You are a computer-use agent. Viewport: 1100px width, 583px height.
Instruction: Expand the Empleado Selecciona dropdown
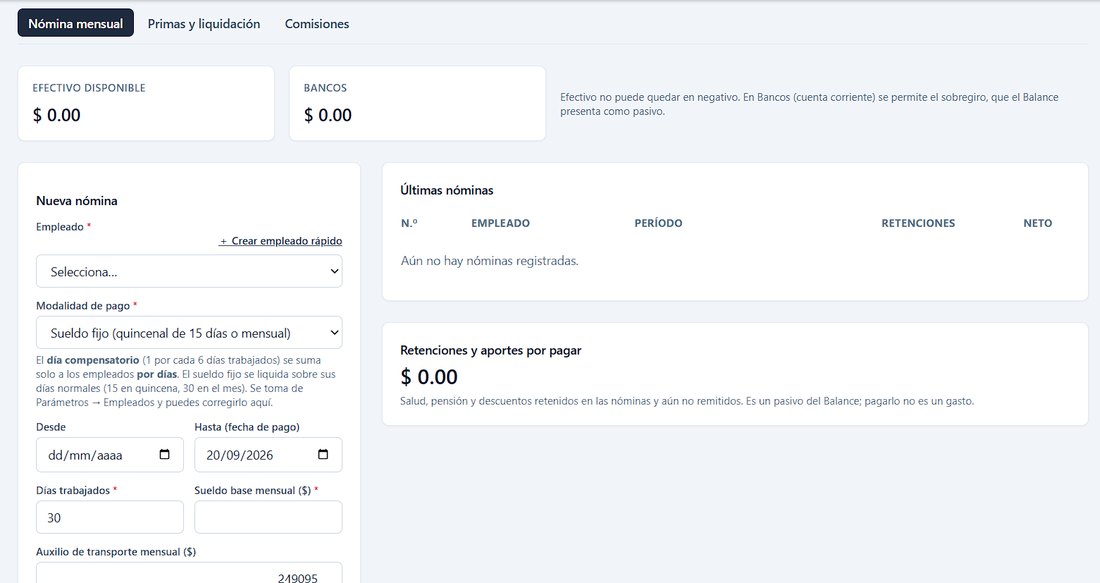[189, 272]
